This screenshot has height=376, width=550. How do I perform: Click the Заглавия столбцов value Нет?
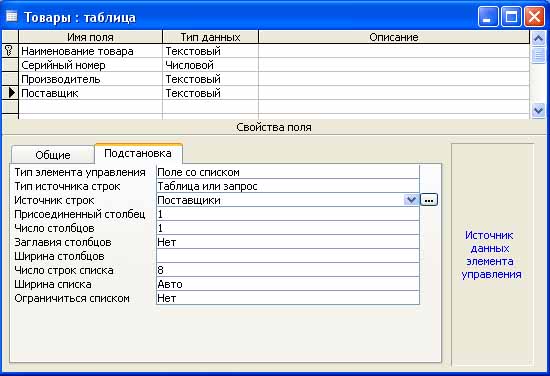pyautogui.click(x=288, y=242)
